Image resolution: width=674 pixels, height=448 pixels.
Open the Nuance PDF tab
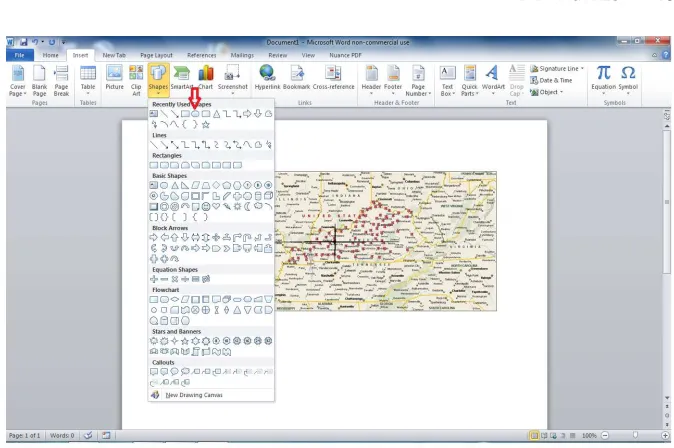pyautogui.click(x=345, y=55)
